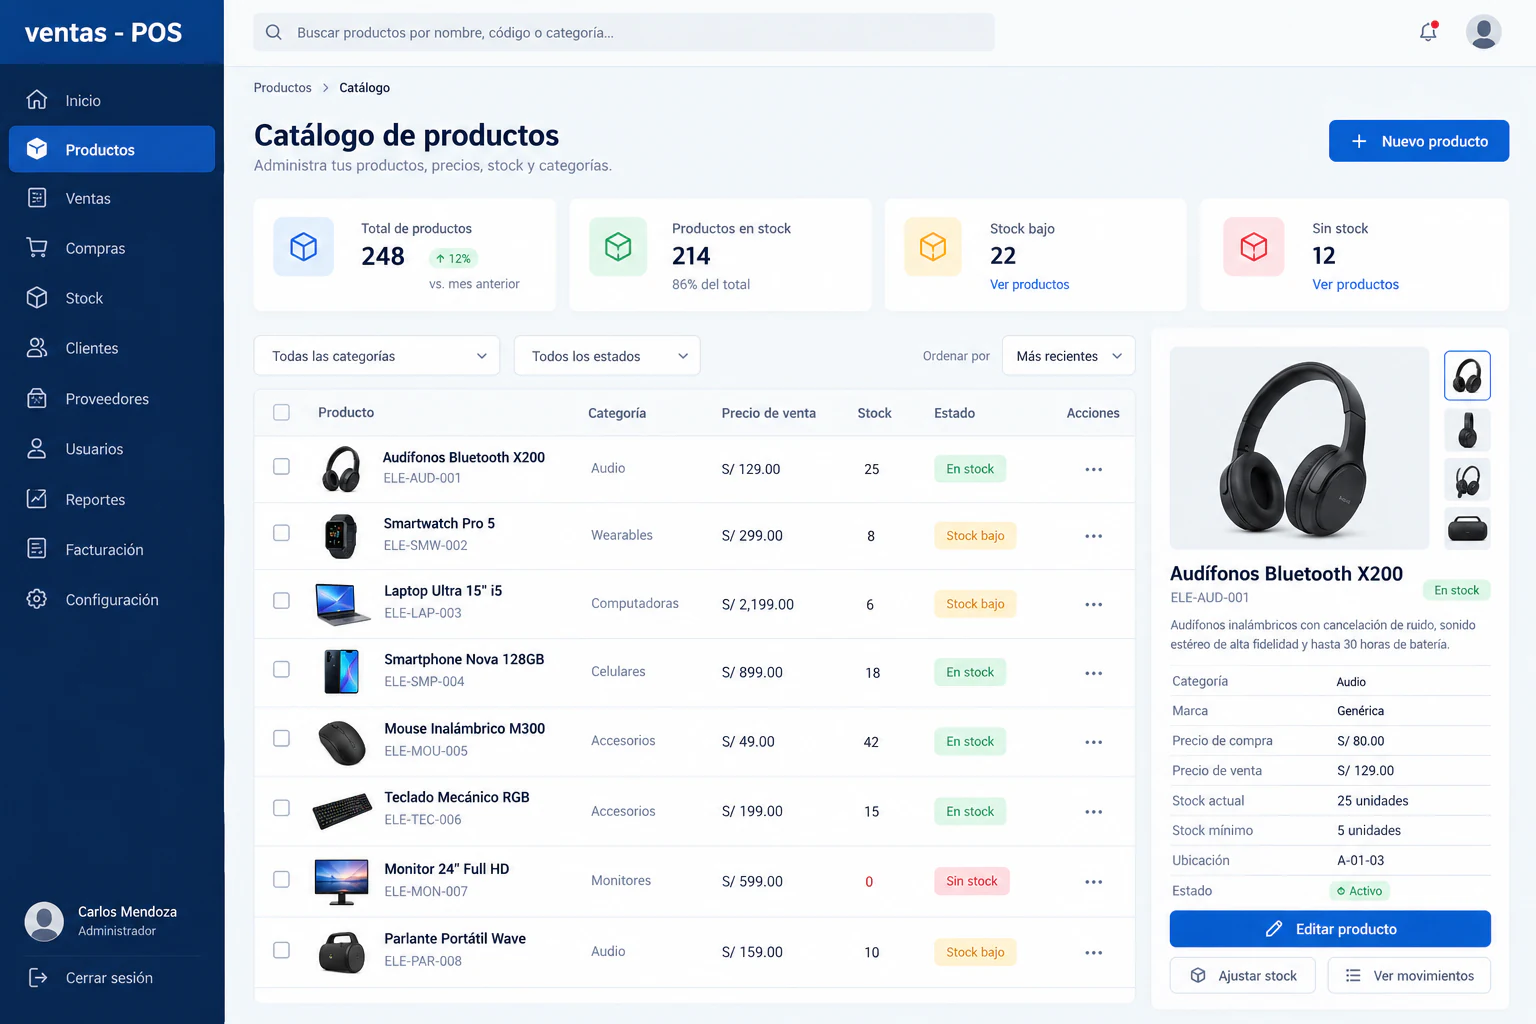Follow Ver productos link under Stock bajo
The height and width of the screenshot is (1024, 1536).
pos(1029,285)
